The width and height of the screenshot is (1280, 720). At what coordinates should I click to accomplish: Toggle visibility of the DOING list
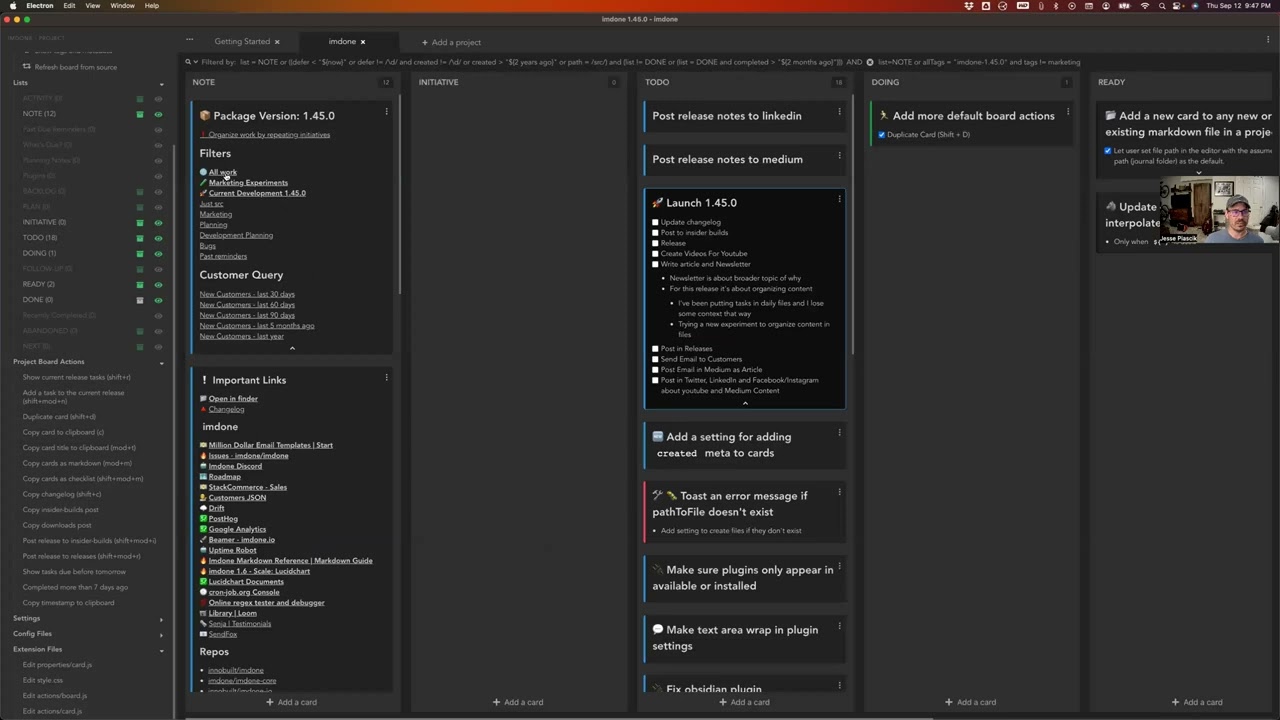tap(158, 253)
